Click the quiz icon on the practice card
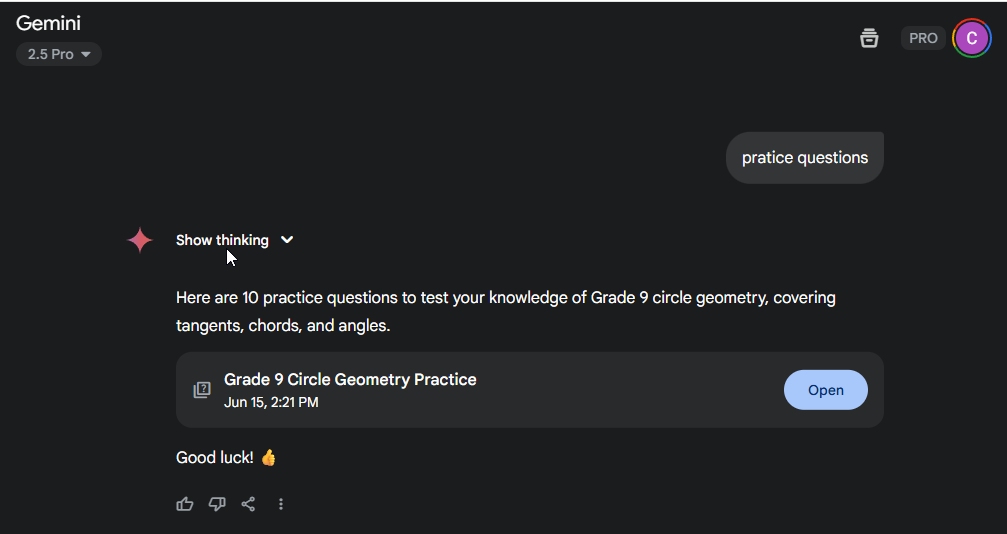The image size is (1007, 534). 202,390
